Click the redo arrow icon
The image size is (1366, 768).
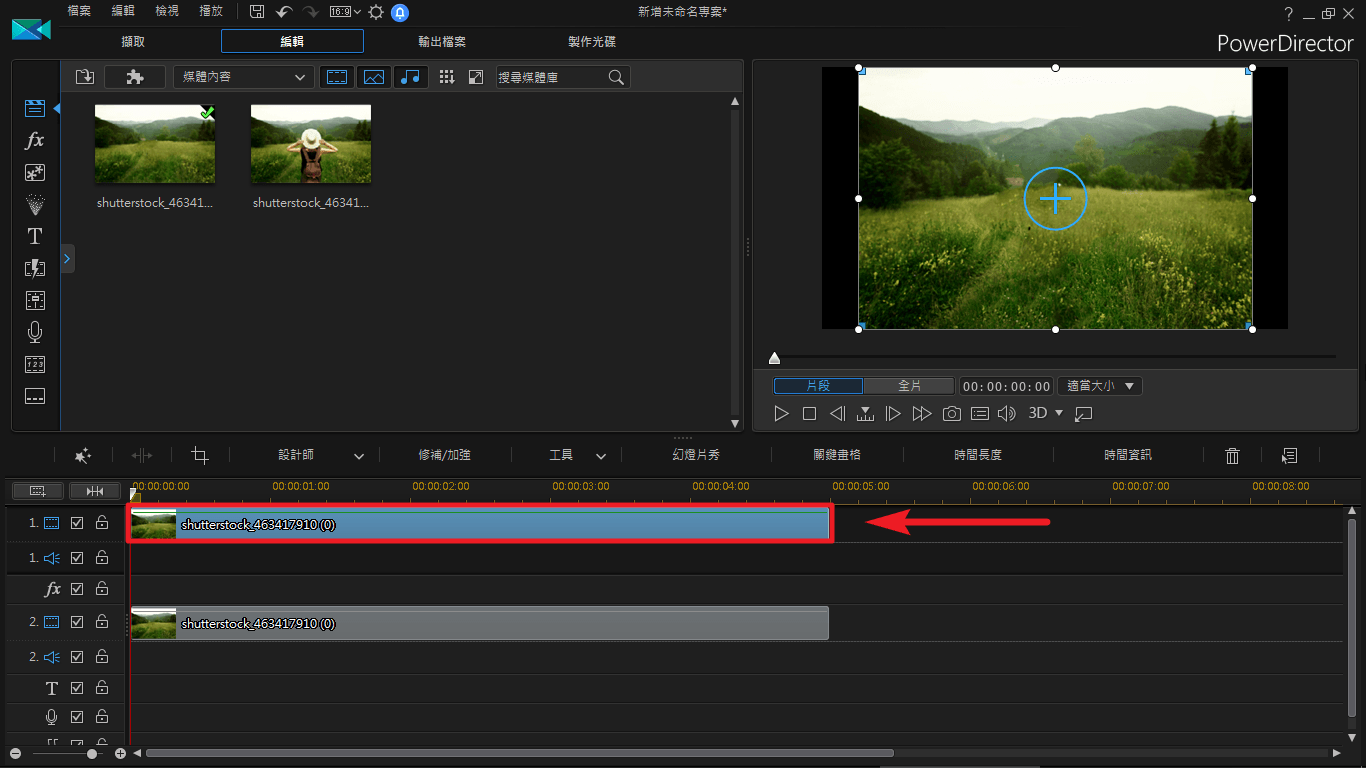click(x=310, y=12)
